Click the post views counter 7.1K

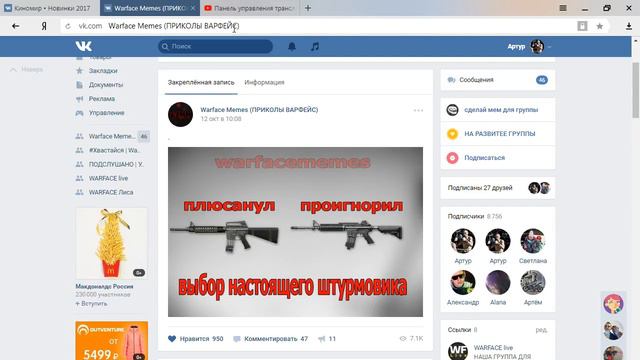coord(411,339)
